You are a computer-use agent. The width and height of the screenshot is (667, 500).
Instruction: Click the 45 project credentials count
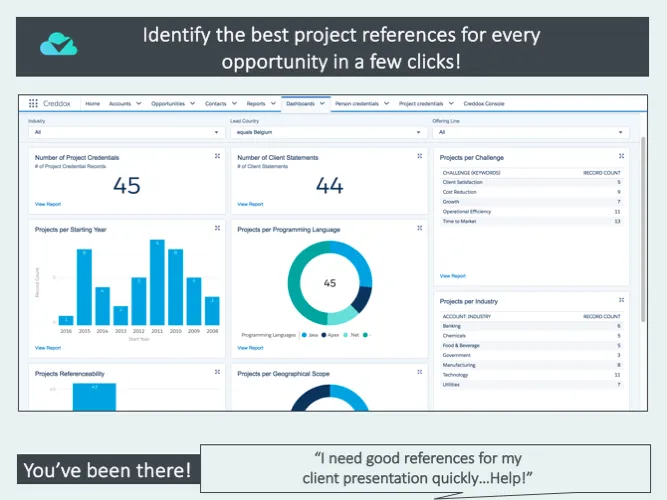(x=127, y=186)
